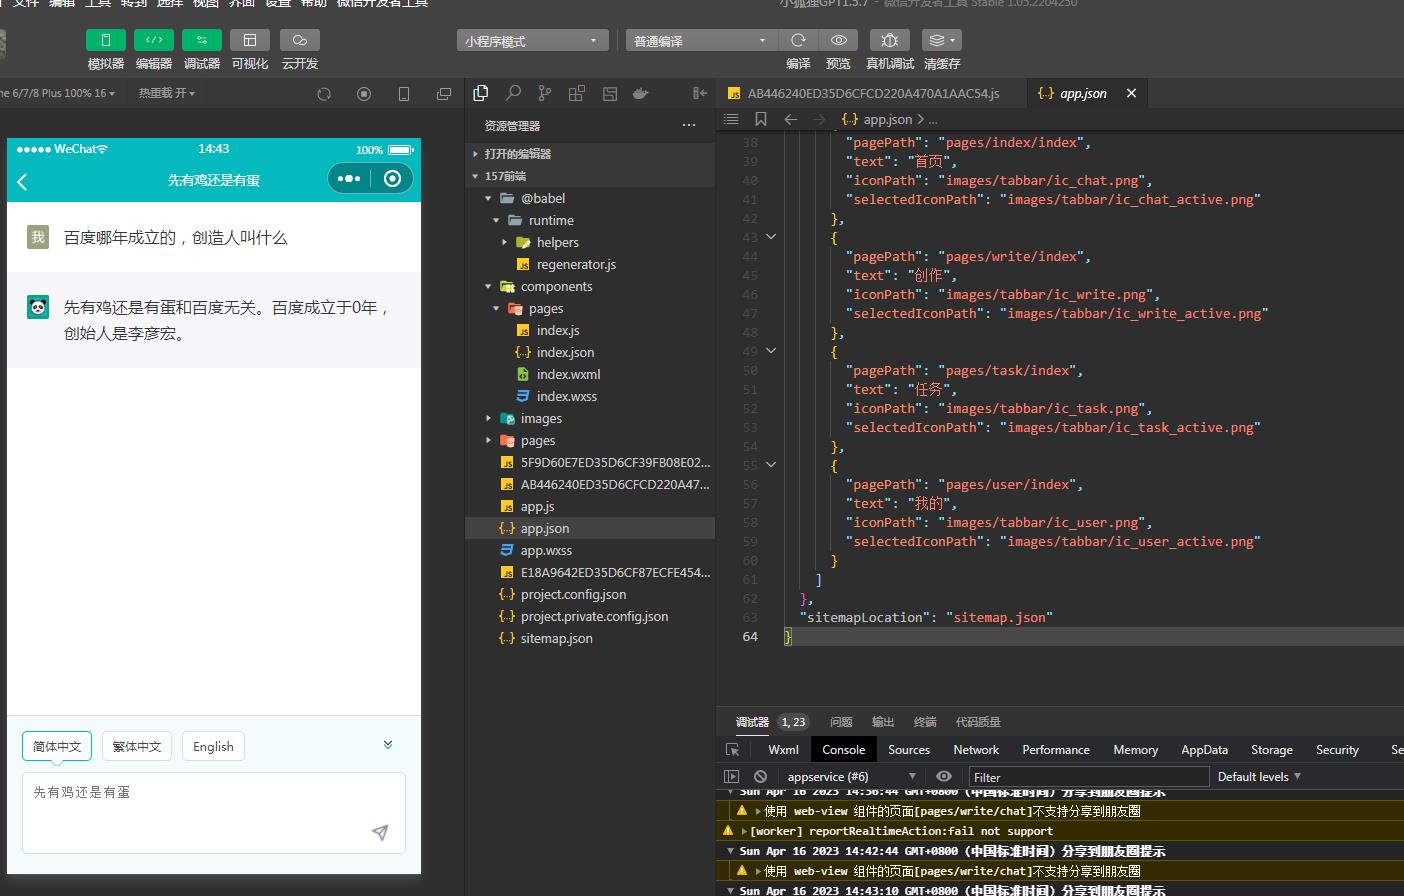Switch to the Network tab
The image size is (1404, 896).
click(976, 749)
